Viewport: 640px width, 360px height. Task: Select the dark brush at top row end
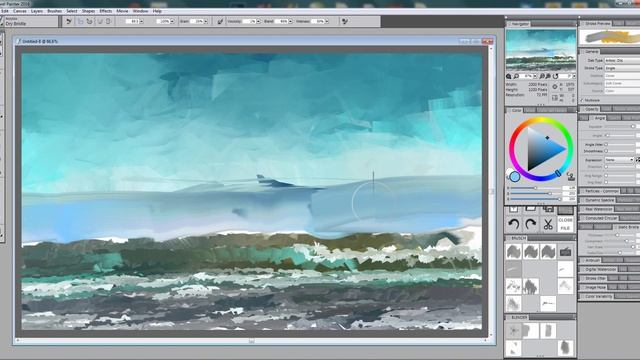565,251
